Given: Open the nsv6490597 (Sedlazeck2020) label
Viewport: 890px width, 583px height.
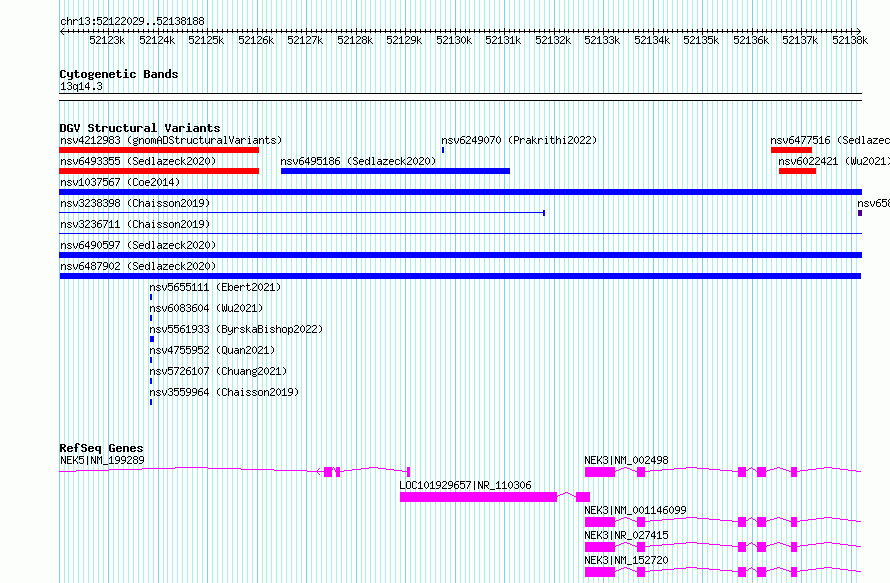Looking at the screenshot, I should coord(138,245).
